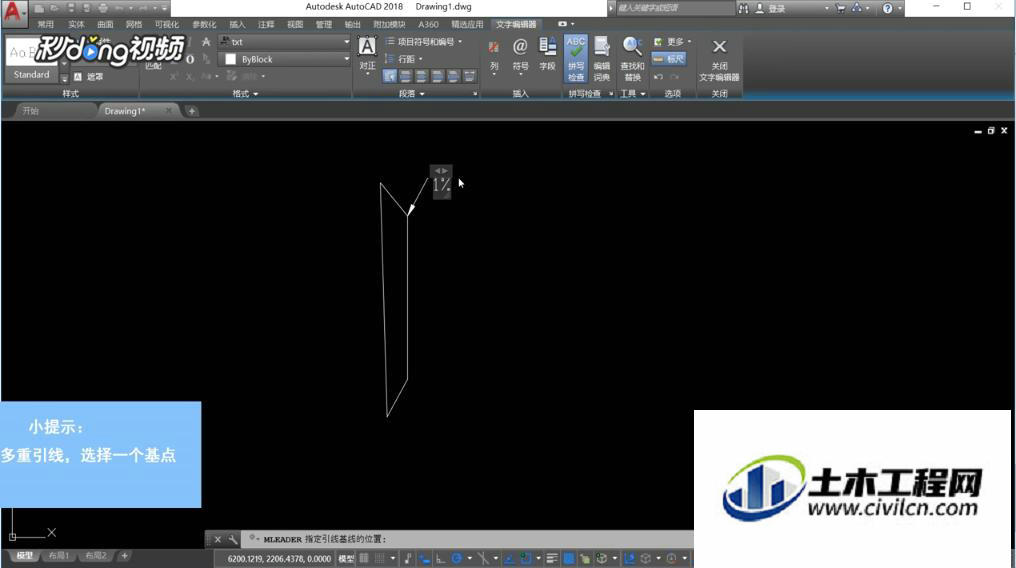
Task: Toggle the drawing grid display
Action: tap(364, 558)
